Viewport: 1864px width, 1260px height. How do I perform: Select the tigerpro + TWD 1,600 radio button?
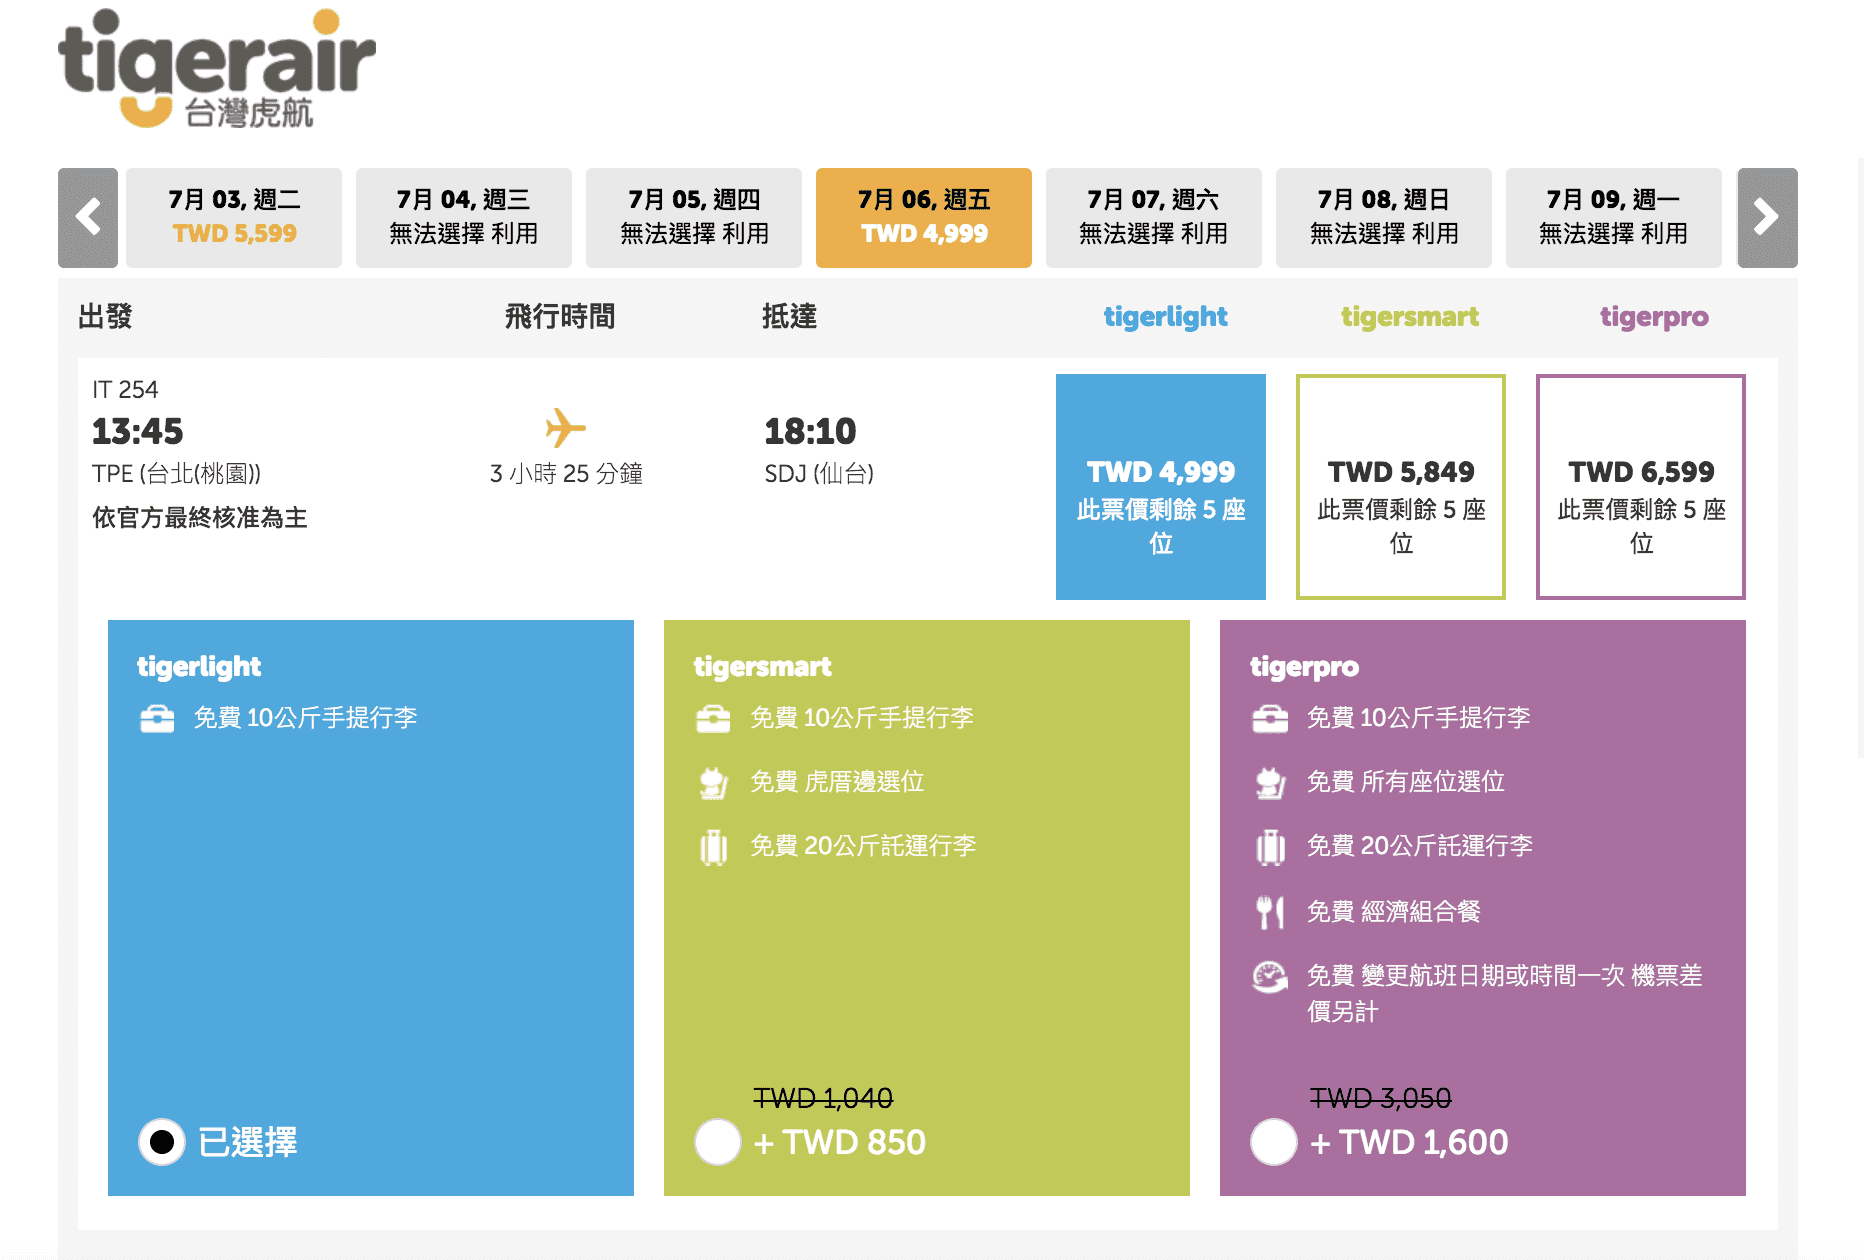tap(1274, 1142)
